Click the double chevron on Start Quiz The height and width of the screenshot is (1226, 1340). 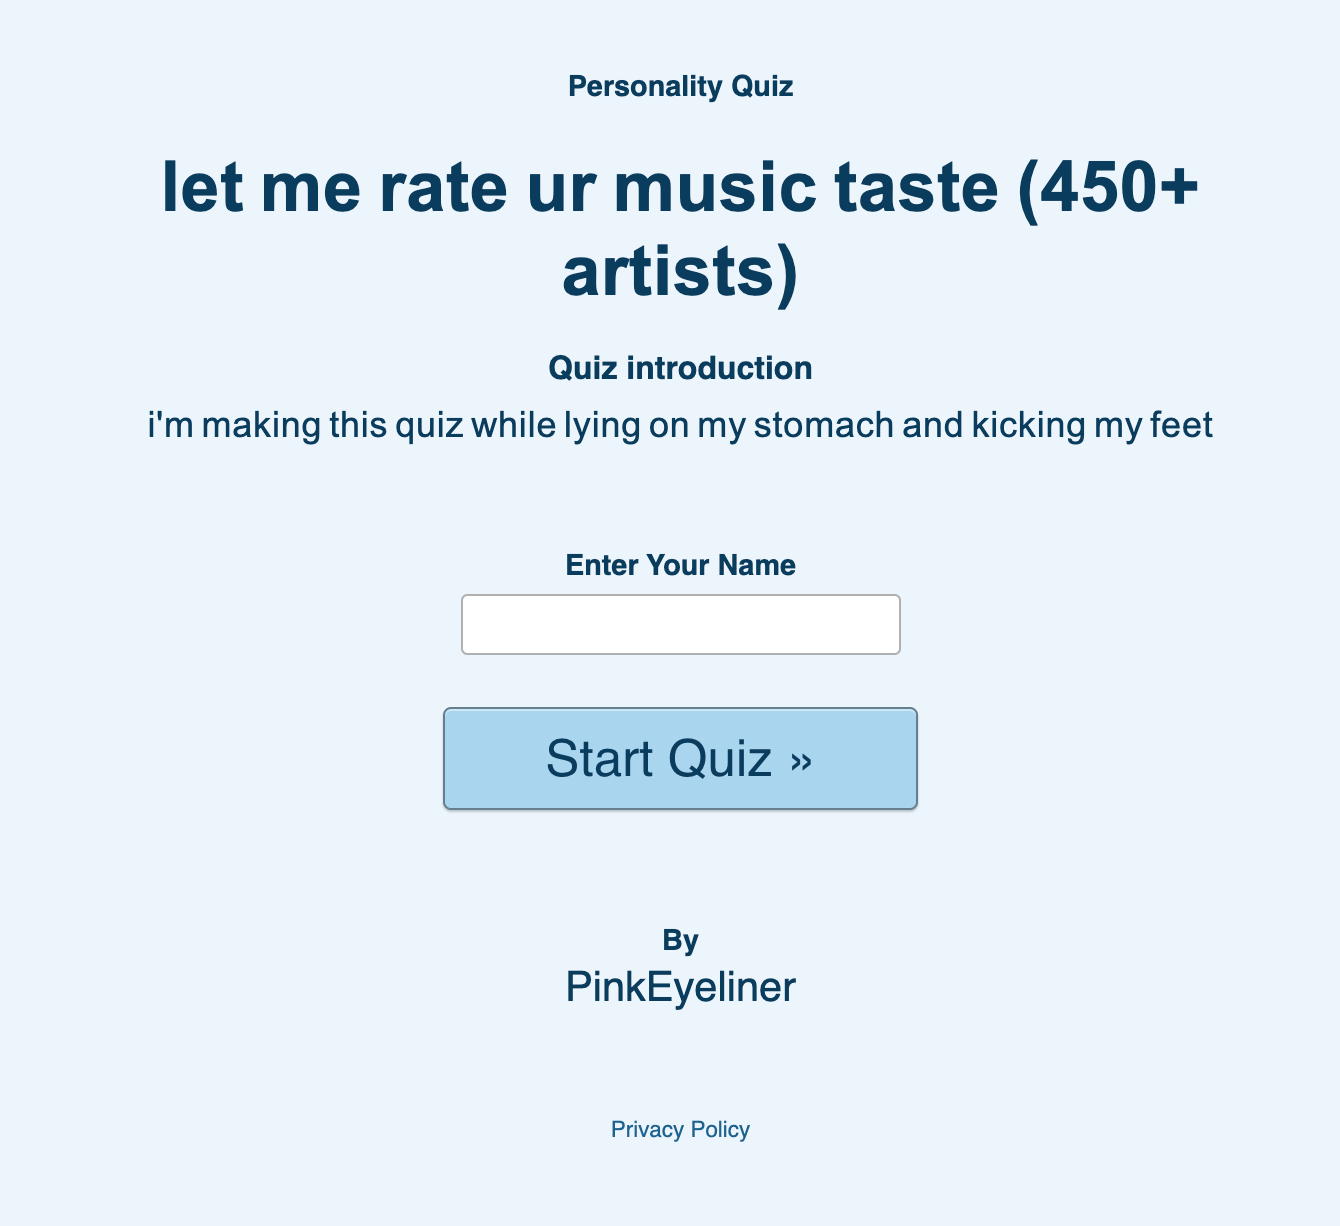(x=800, y=760)
